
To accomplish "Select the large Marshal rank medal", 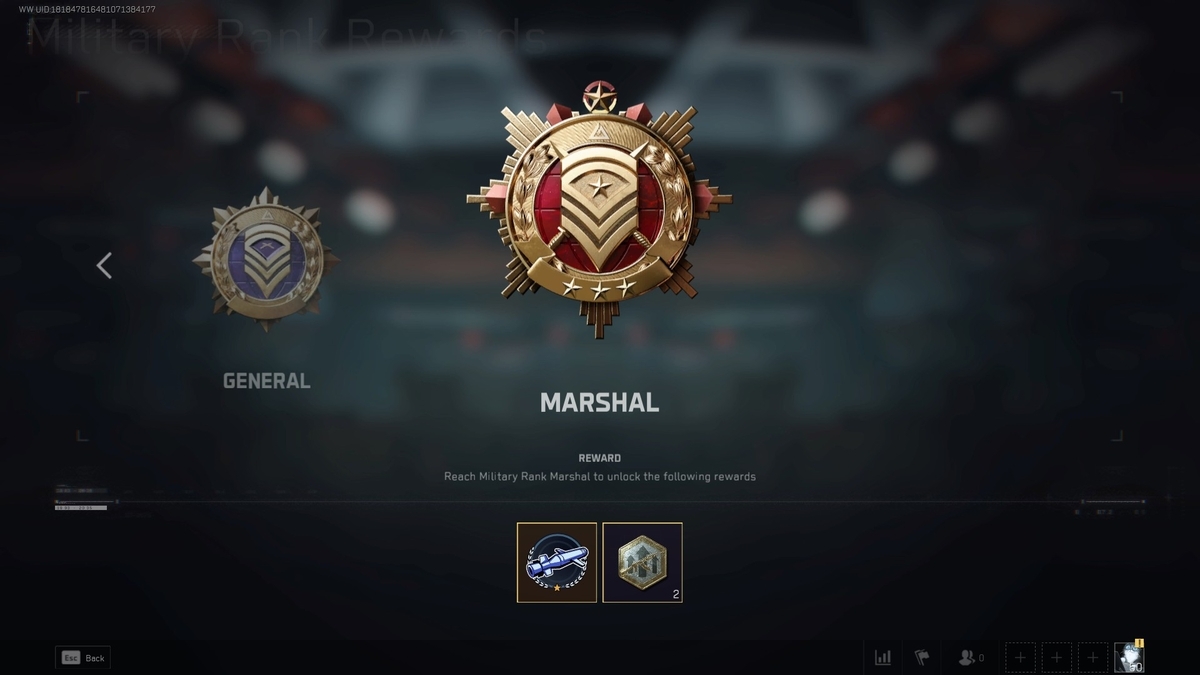I will click(x=599, y=208).
